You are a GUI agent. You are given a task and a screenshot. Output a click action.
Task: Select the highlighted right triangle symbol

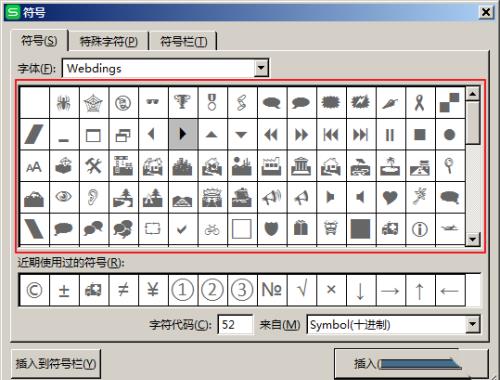183,135
